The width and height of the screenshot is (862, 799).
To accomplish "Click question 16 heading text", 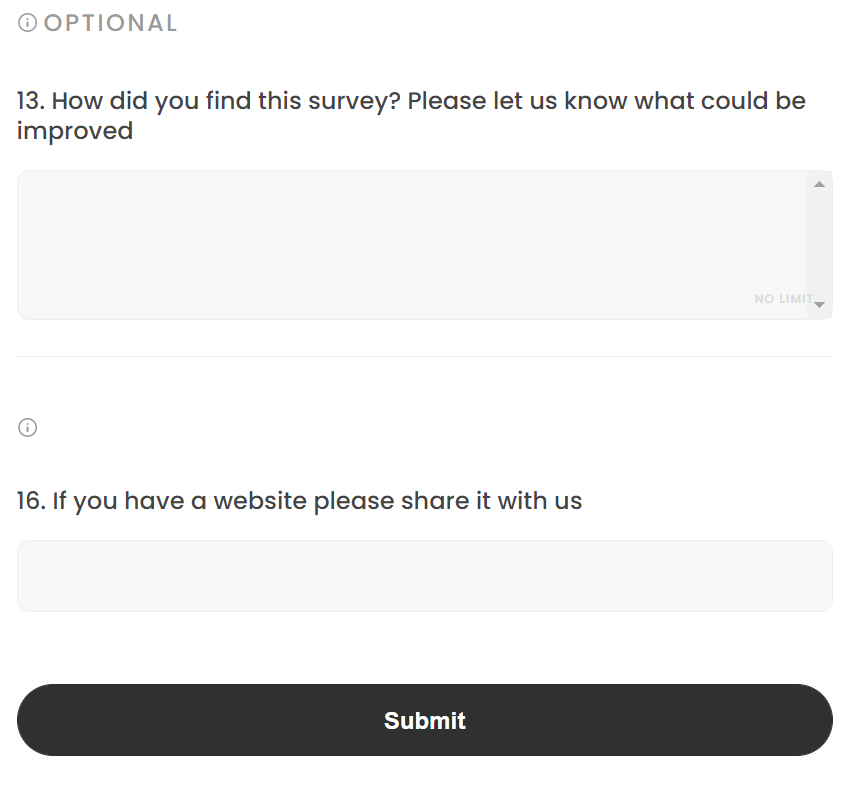I will click(x=299, y=500).
